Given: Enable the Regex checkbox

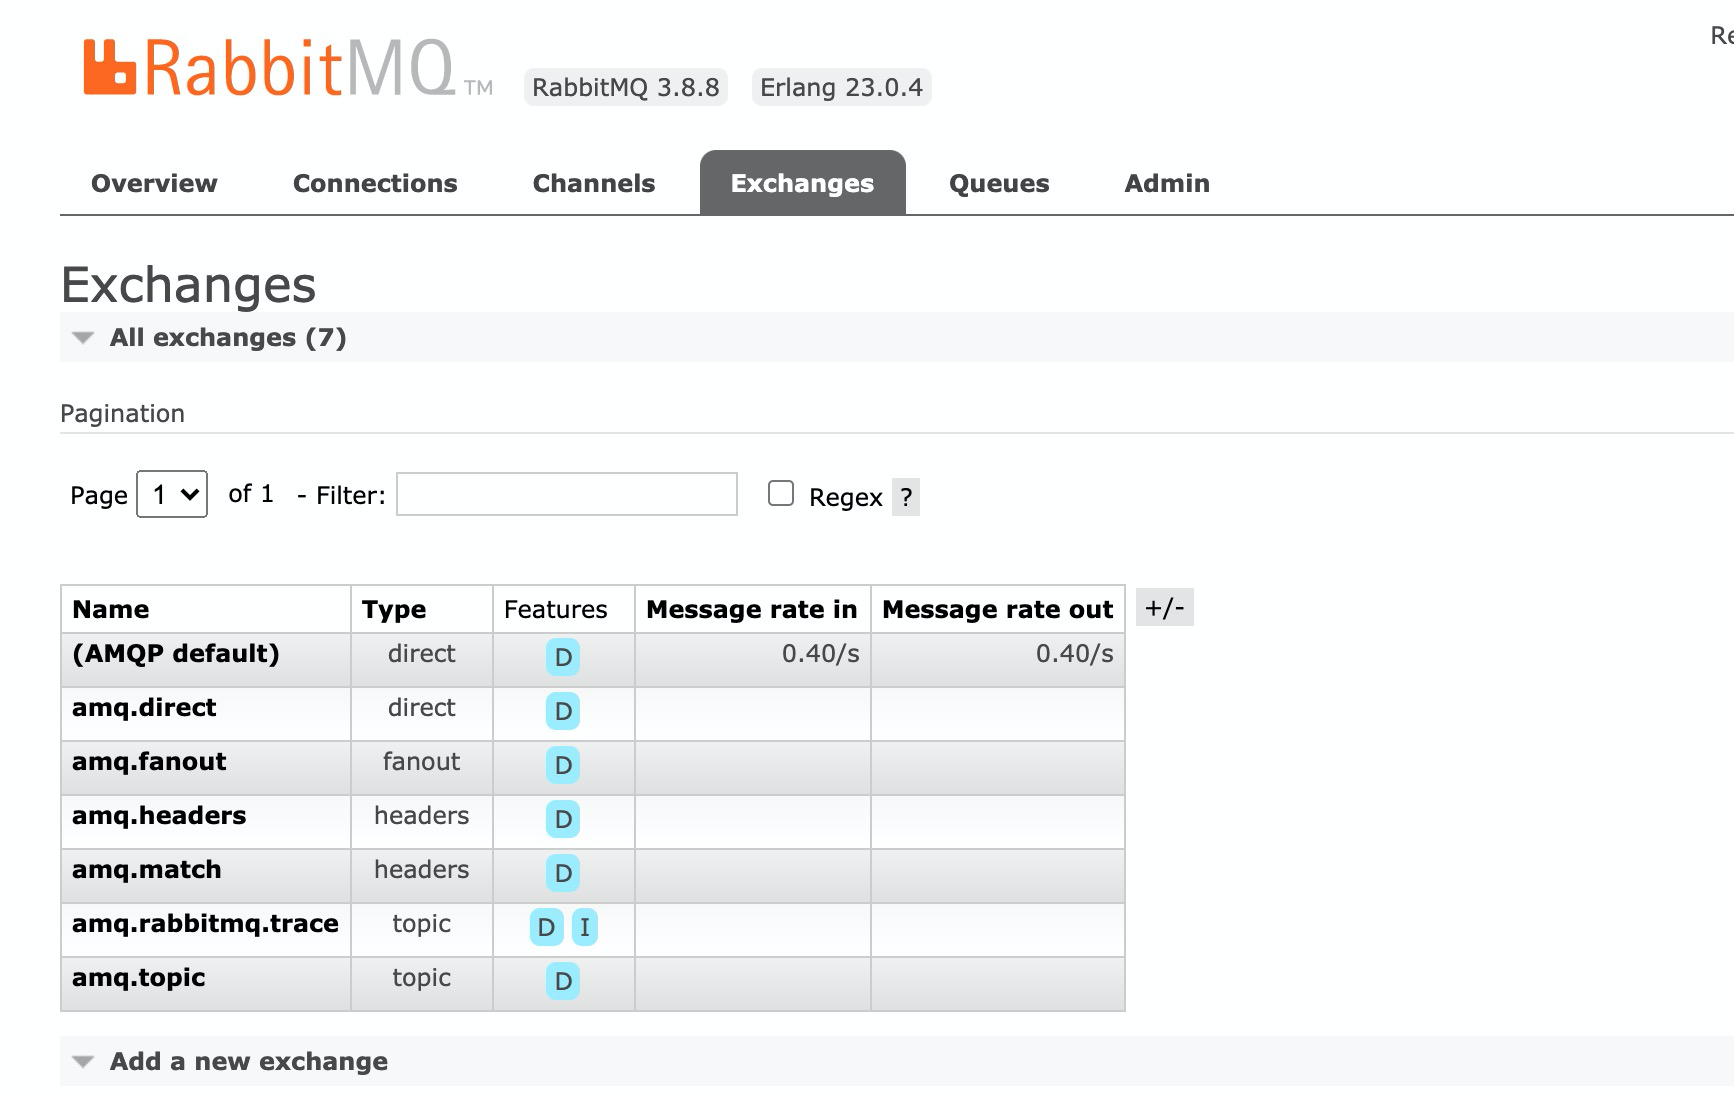Looking at the screenshot, I should point(780,494).
